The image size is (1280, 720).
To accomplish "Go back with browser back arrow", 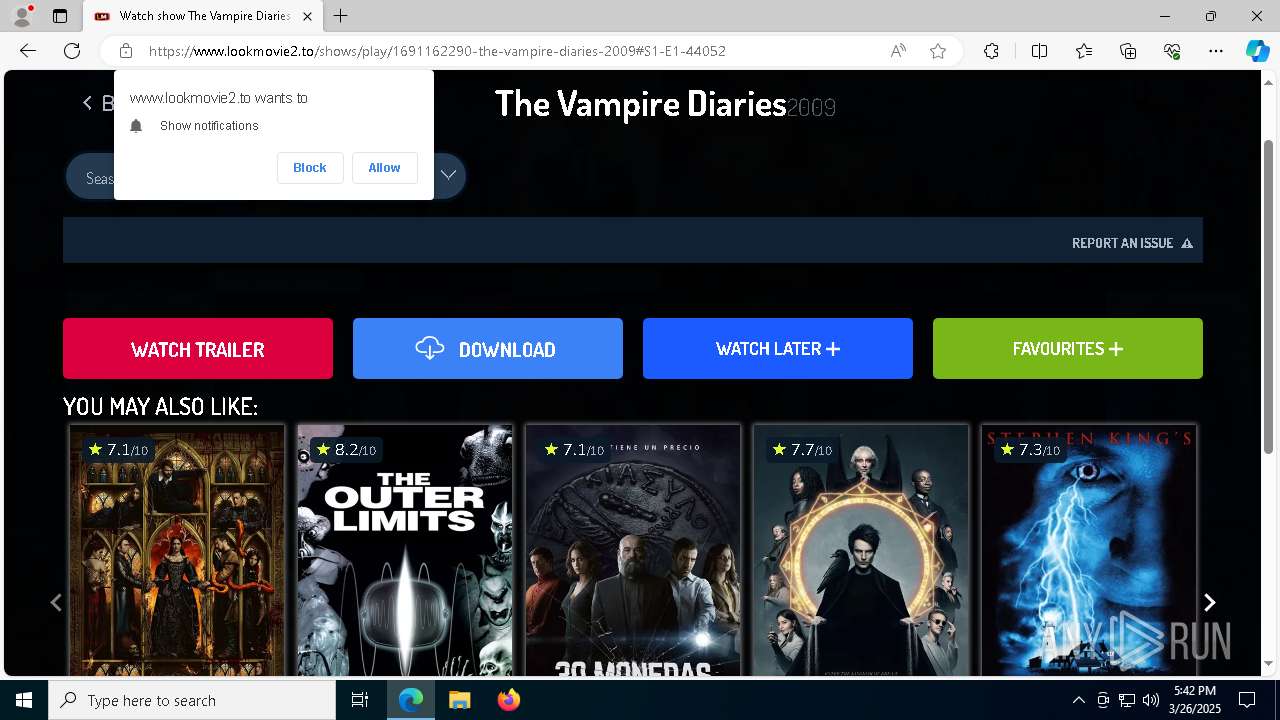I will coord(28,51).
